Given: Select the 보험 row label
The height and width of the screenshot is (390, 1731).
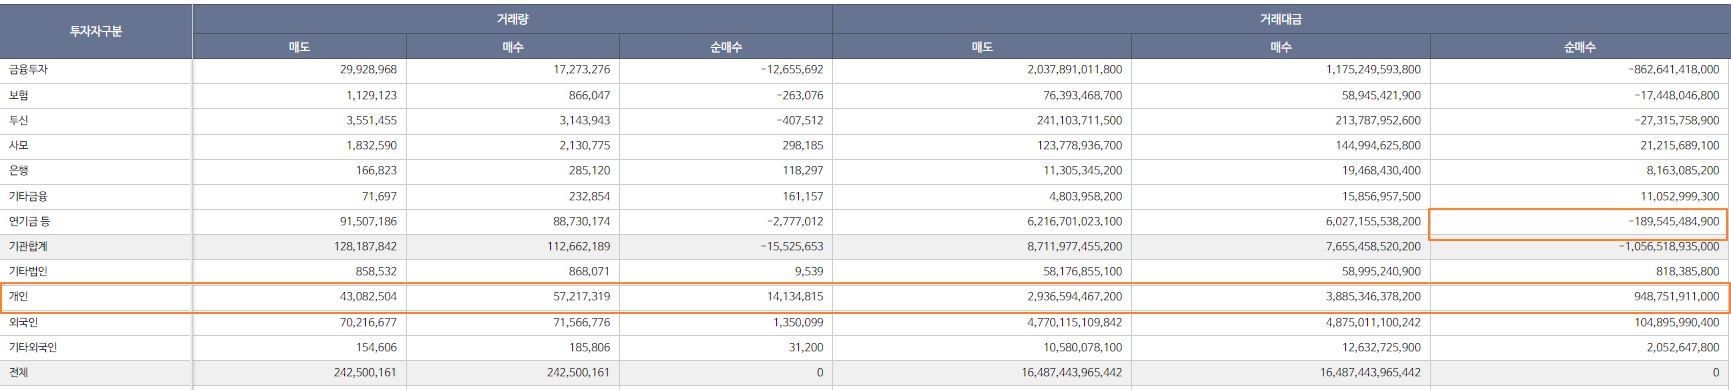Looking at the screenshot, I should click(19, 95).
